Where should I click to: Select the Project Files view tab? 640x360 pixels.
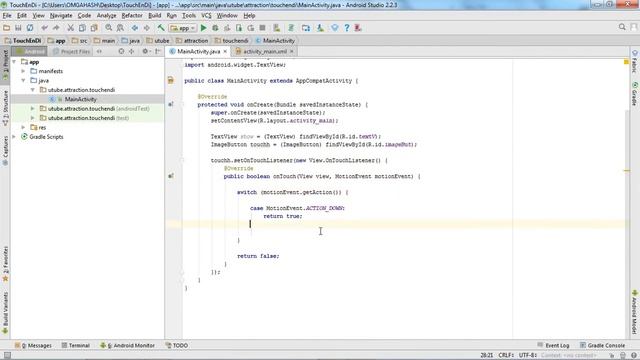(x=71, y=51)
